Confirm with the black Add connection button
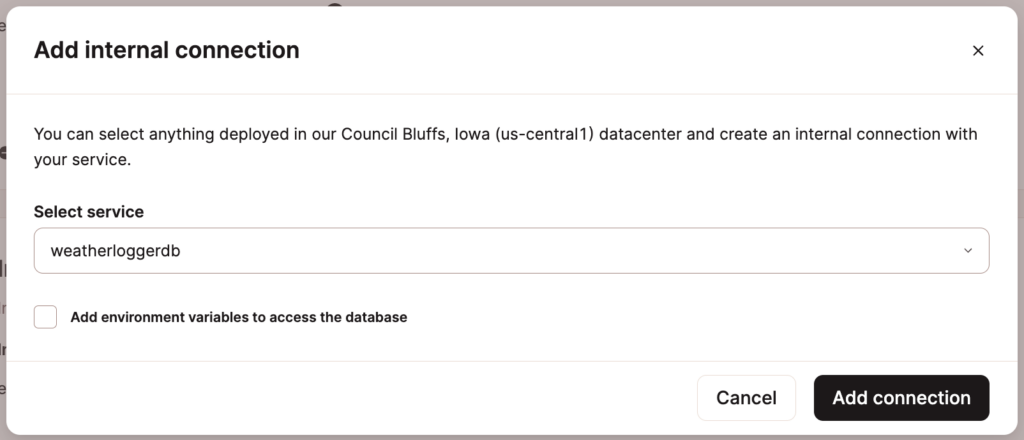The width and height of the screenshot is (1024, 440). pyautogui.click(x=901, y=398)
